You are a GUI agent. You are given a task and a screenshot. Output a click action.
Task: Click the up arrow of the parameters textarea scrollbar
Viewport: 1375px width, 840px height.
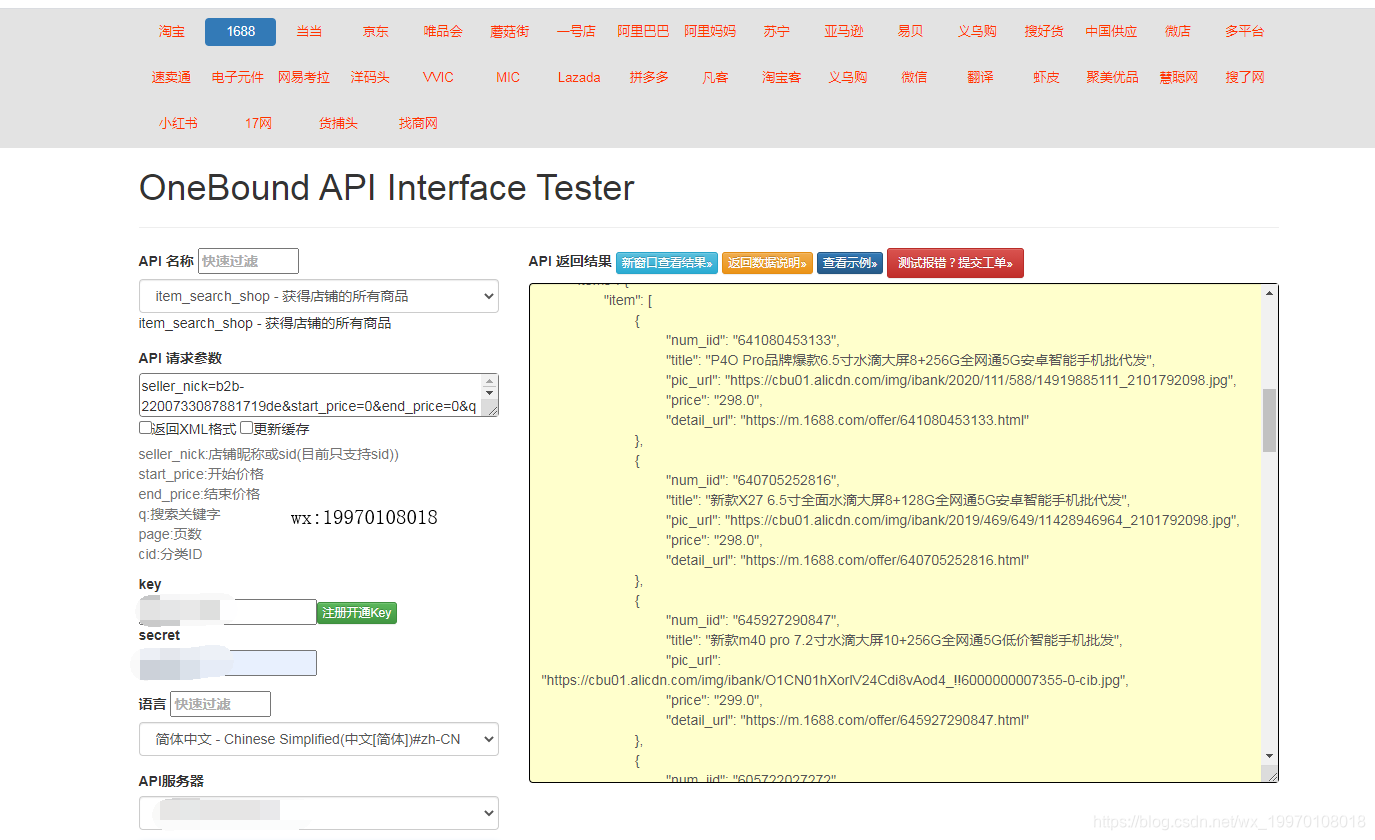pyautogui.click(x=490, y=381)
